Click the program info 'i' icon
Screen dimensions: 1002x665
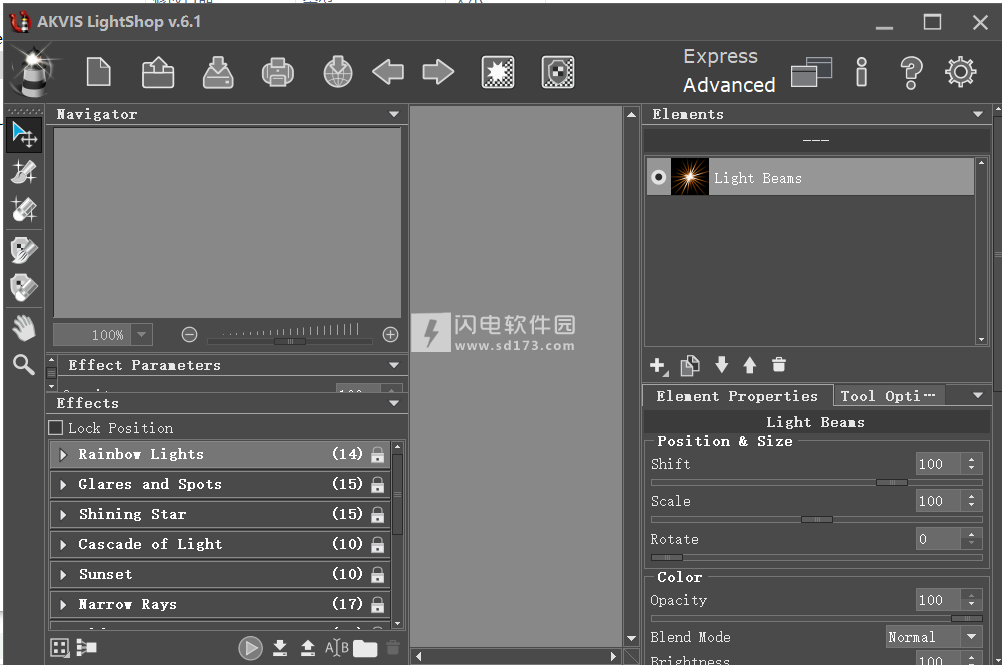point(861,72)
